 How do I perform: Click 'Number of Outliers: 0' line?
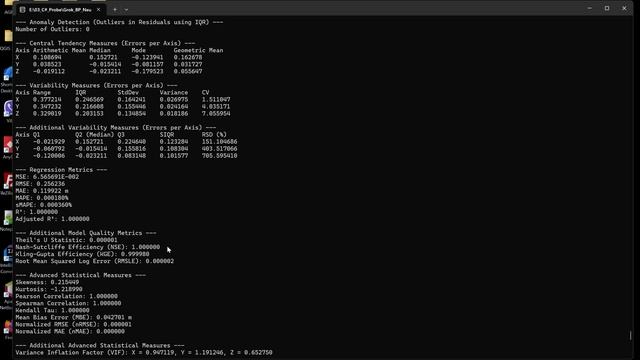(52, 29)
